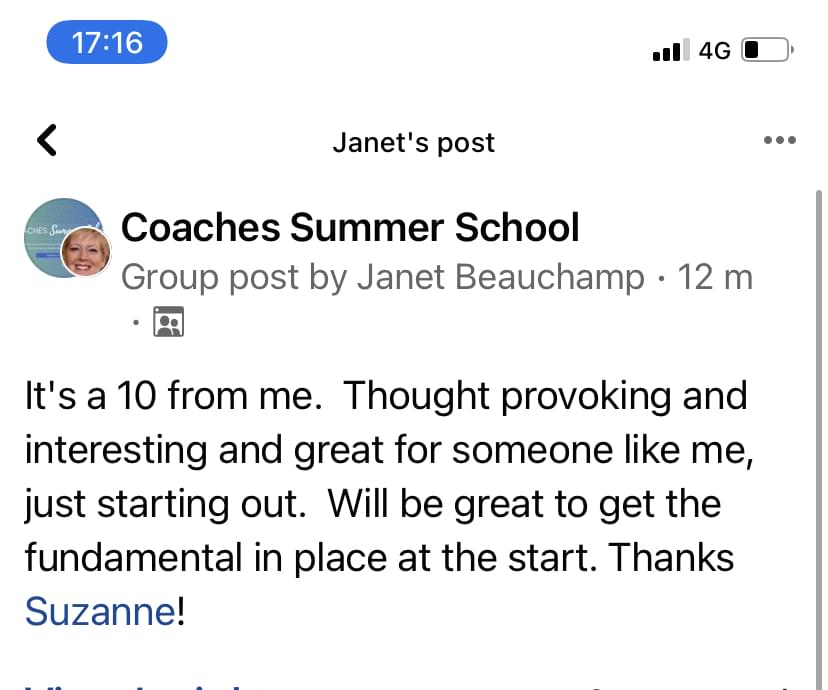Tap the 12 m post timestamp

[715, 277]
